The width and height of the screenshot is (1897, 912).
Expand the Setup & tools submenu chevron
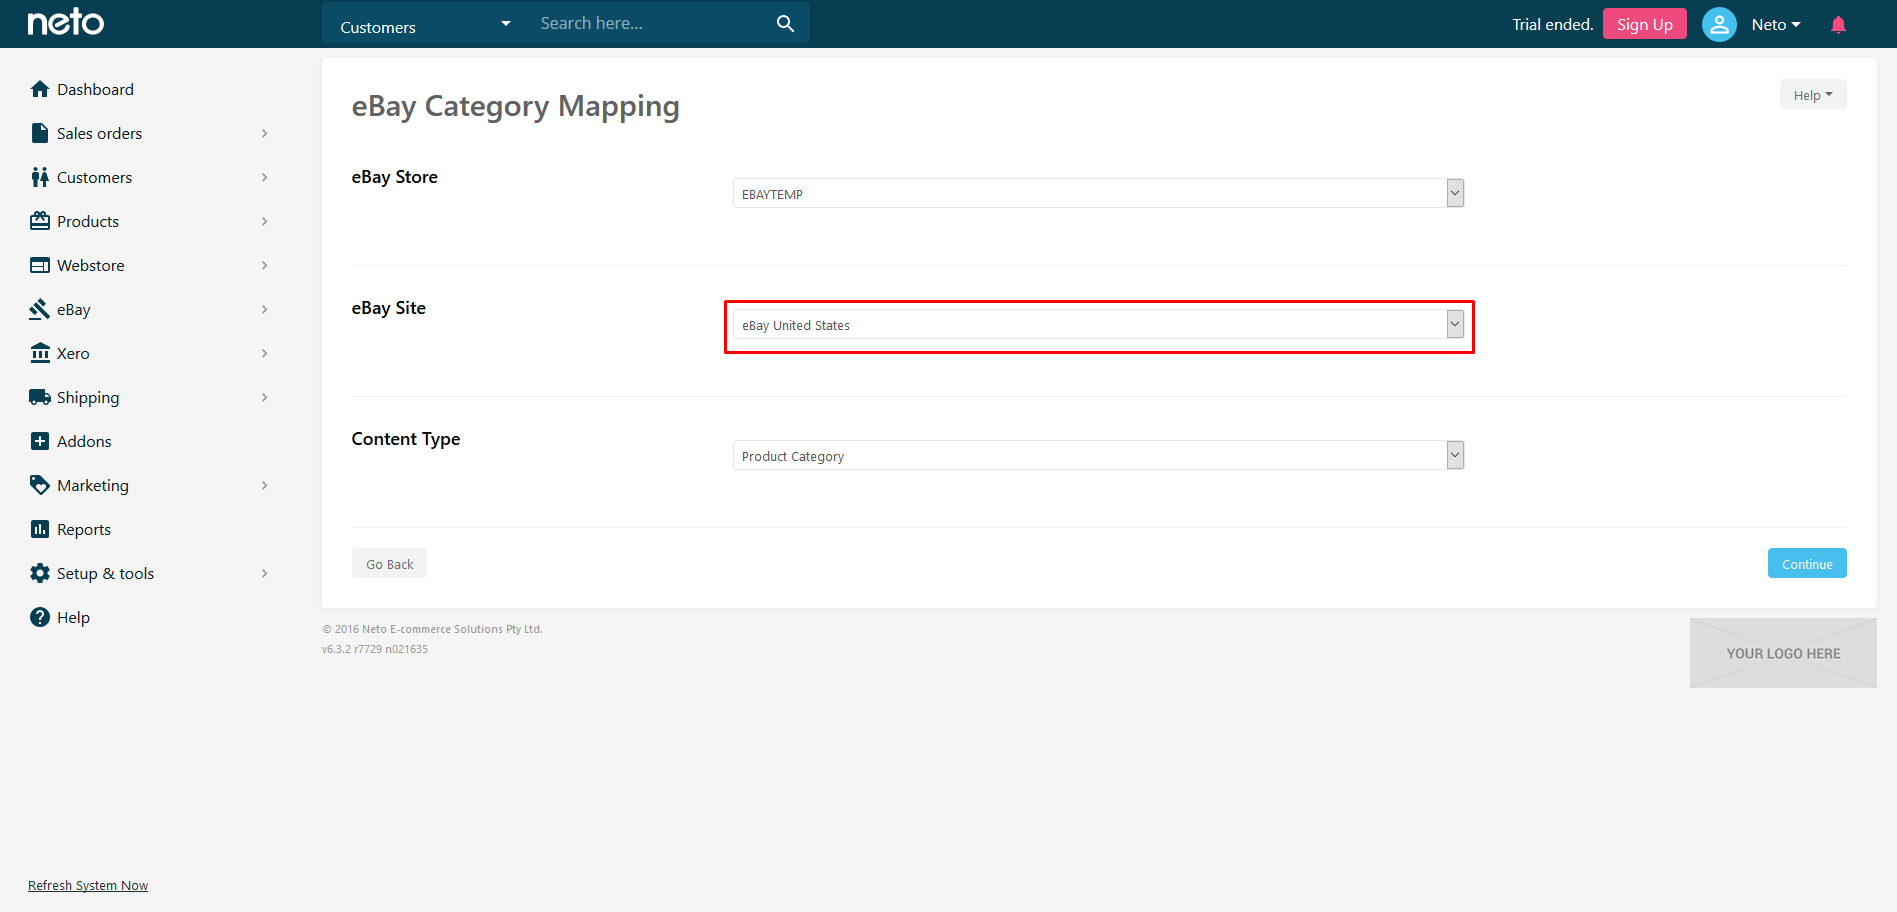(x=265, y=573)
